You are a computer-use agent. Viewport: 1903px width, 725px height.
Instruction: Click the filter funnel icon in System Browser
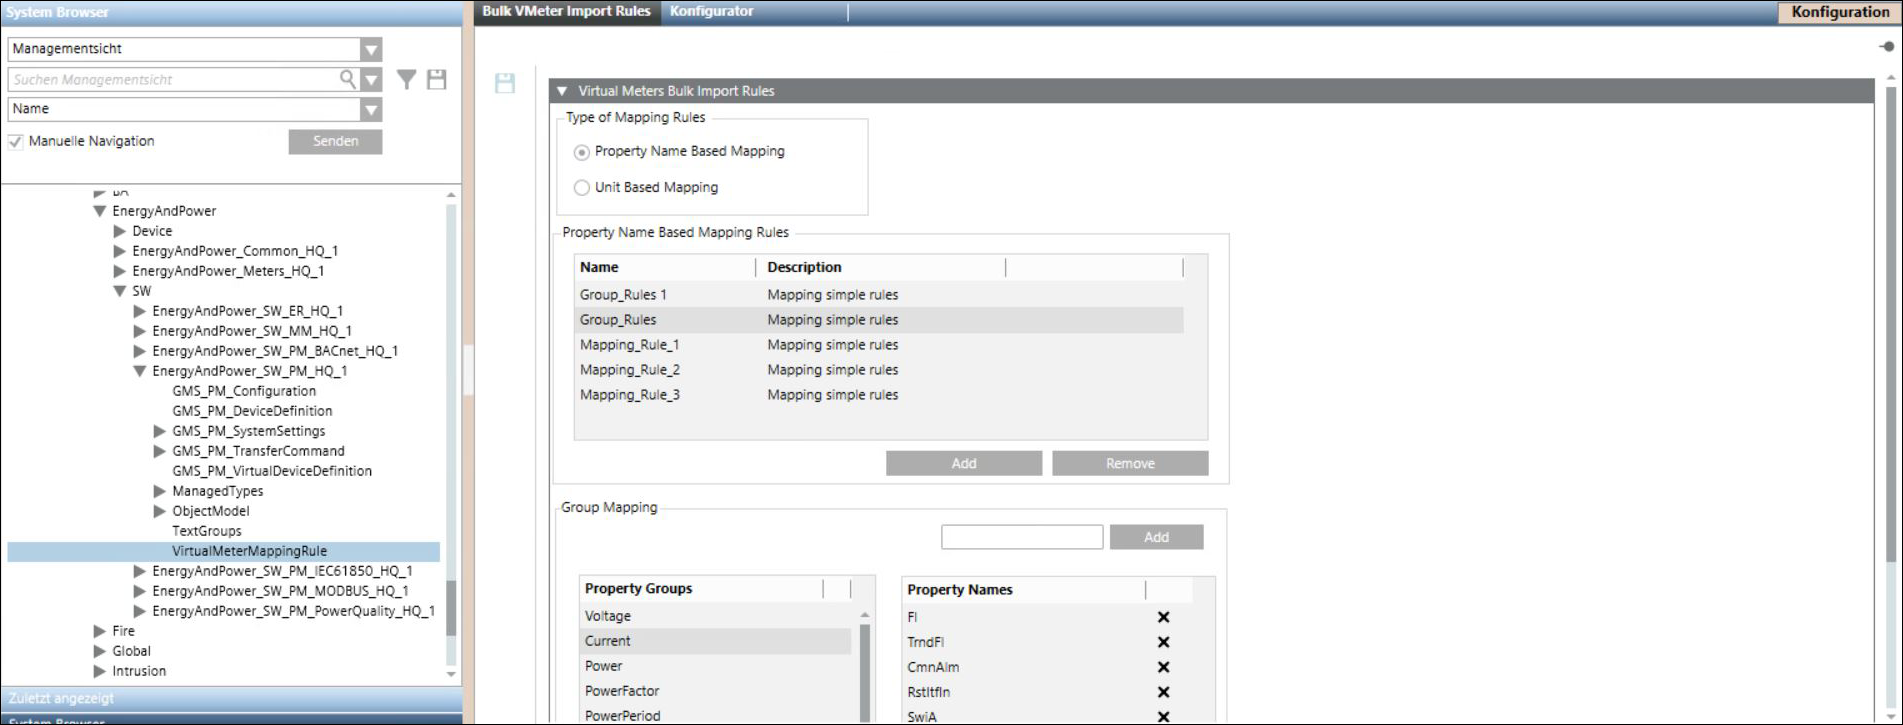click(x=406, y=80)
